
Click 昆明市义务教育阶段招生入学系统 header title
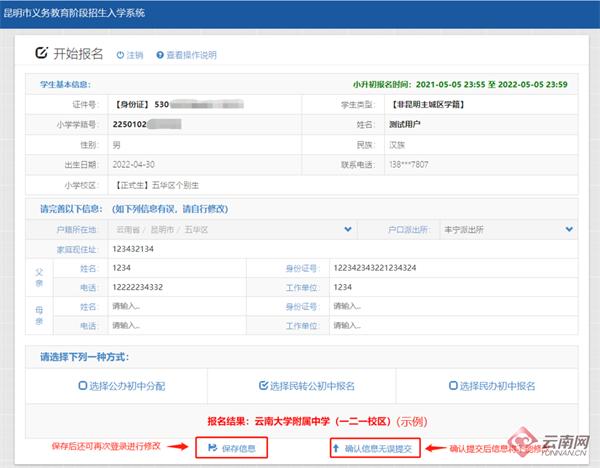(74, 13)
